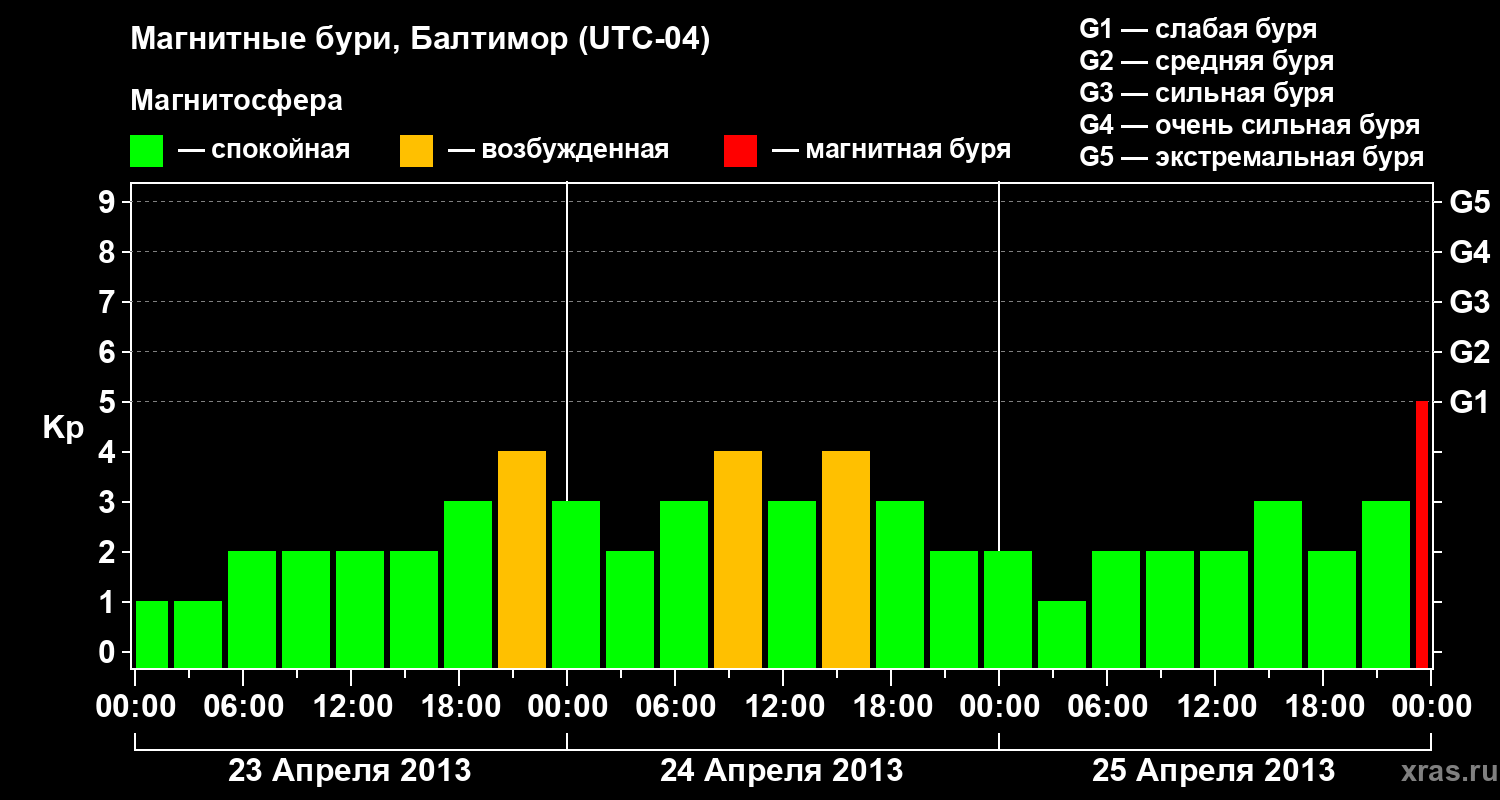
Task: Click the Kp 1 green bar on 25 April
Action: [1062, 634]
